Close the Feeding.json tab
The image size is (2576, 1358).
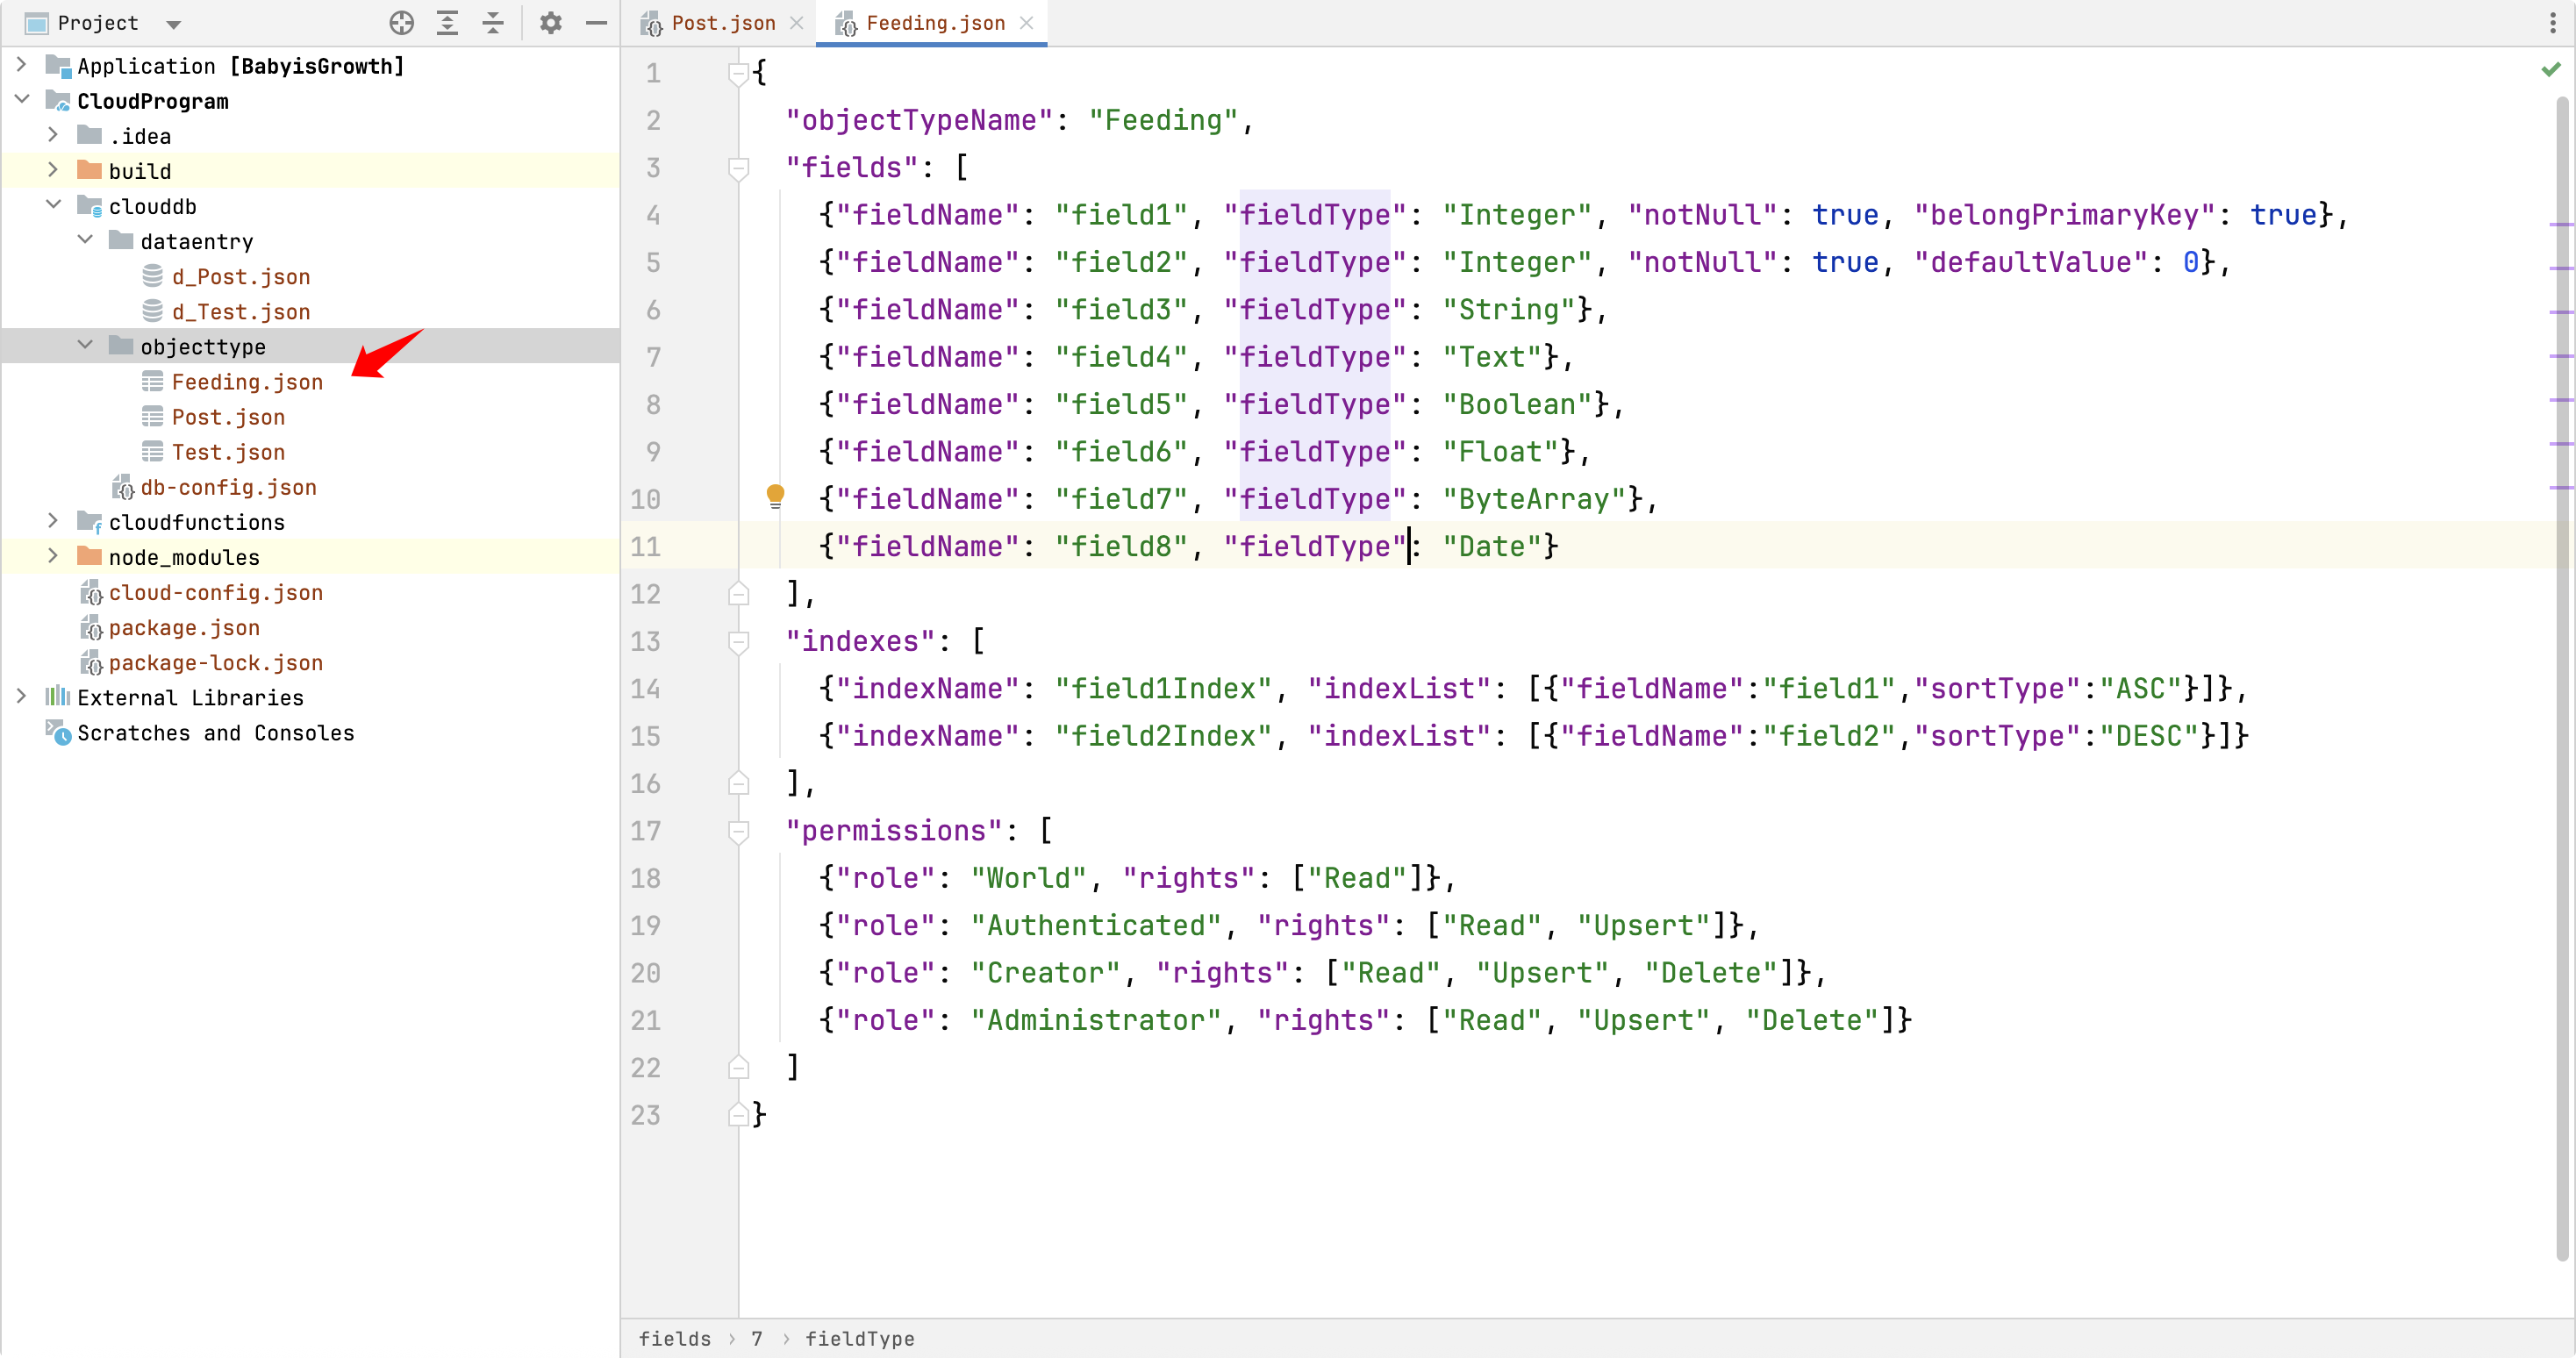coord(1027,23)
